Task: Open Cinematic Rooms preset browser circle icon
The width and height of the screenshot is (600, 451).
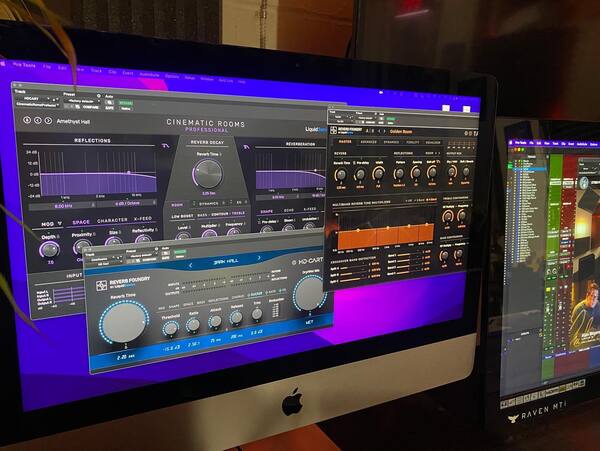Action: (x=27, y=120)
